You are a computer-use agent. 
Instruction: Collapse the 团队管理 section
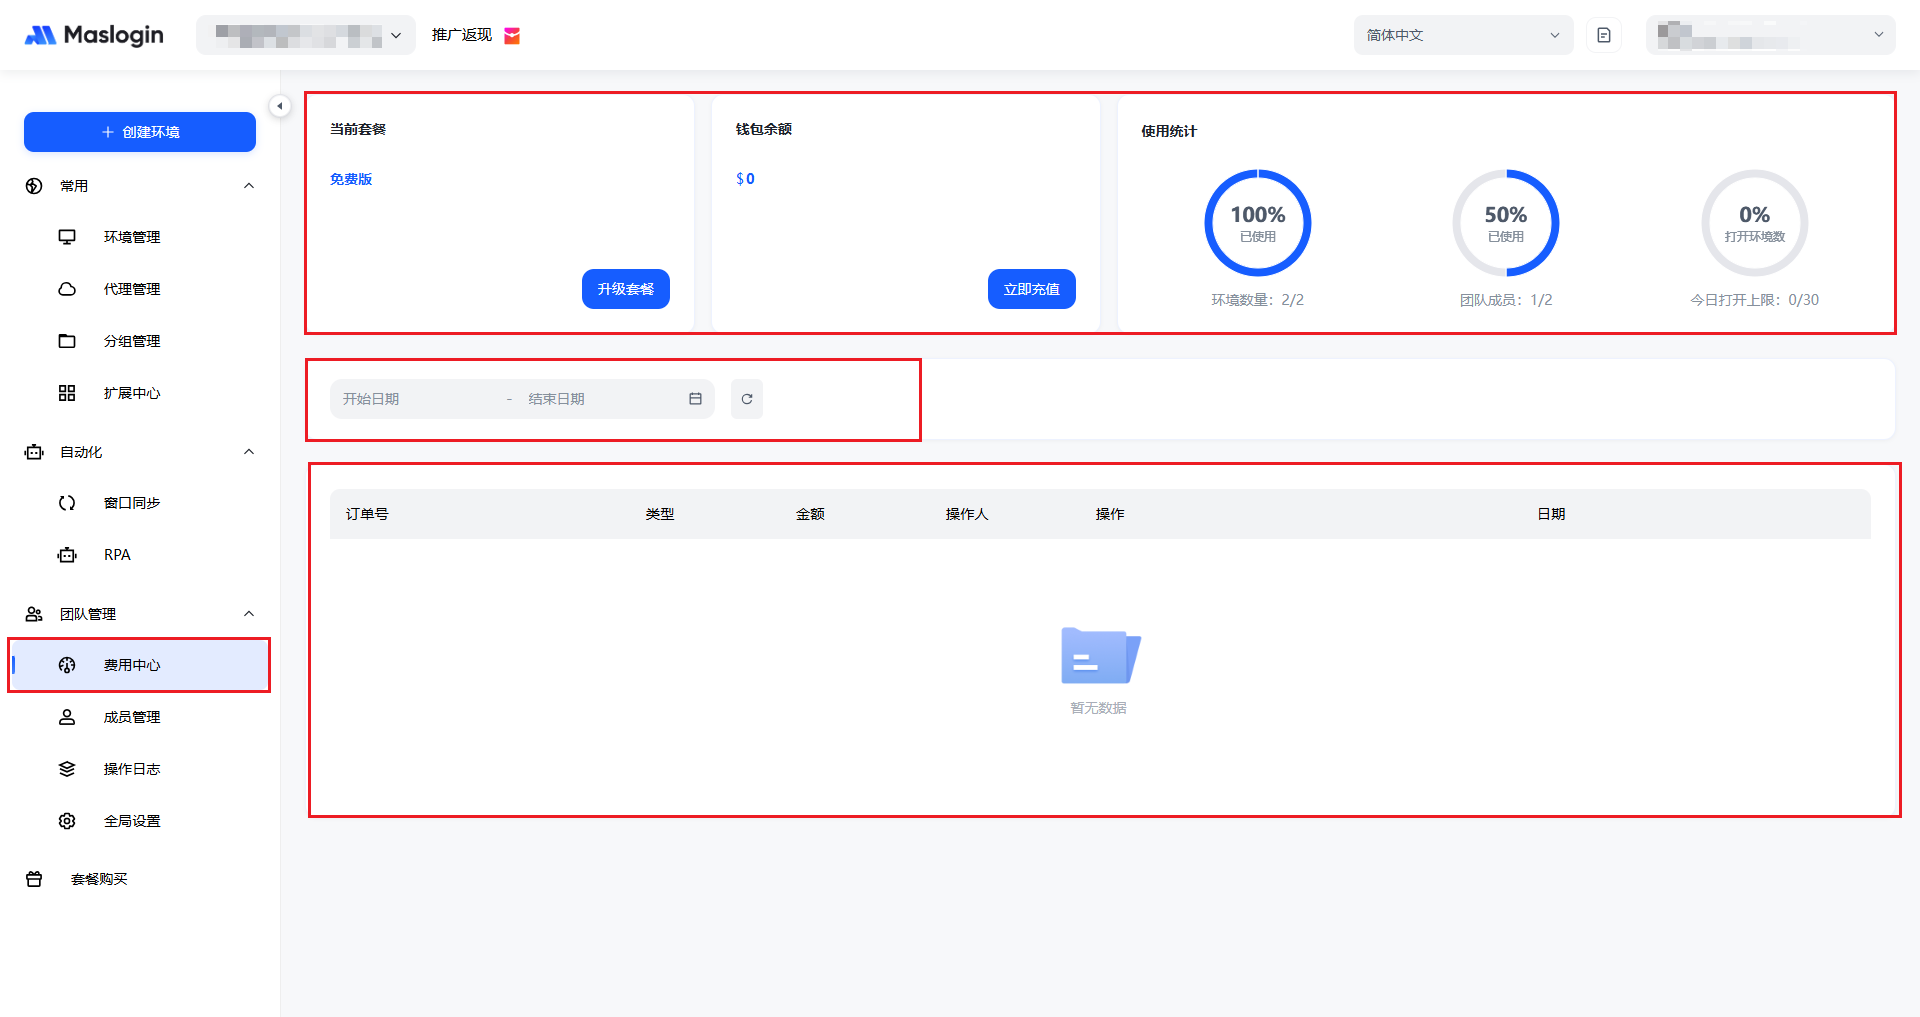pos(249,614)
